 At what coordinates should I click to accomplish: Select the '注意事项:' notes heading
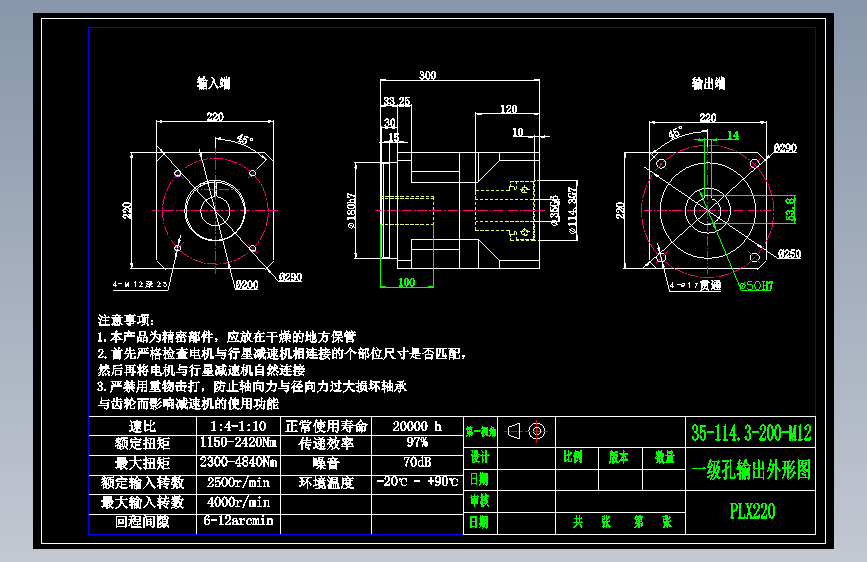126,320
